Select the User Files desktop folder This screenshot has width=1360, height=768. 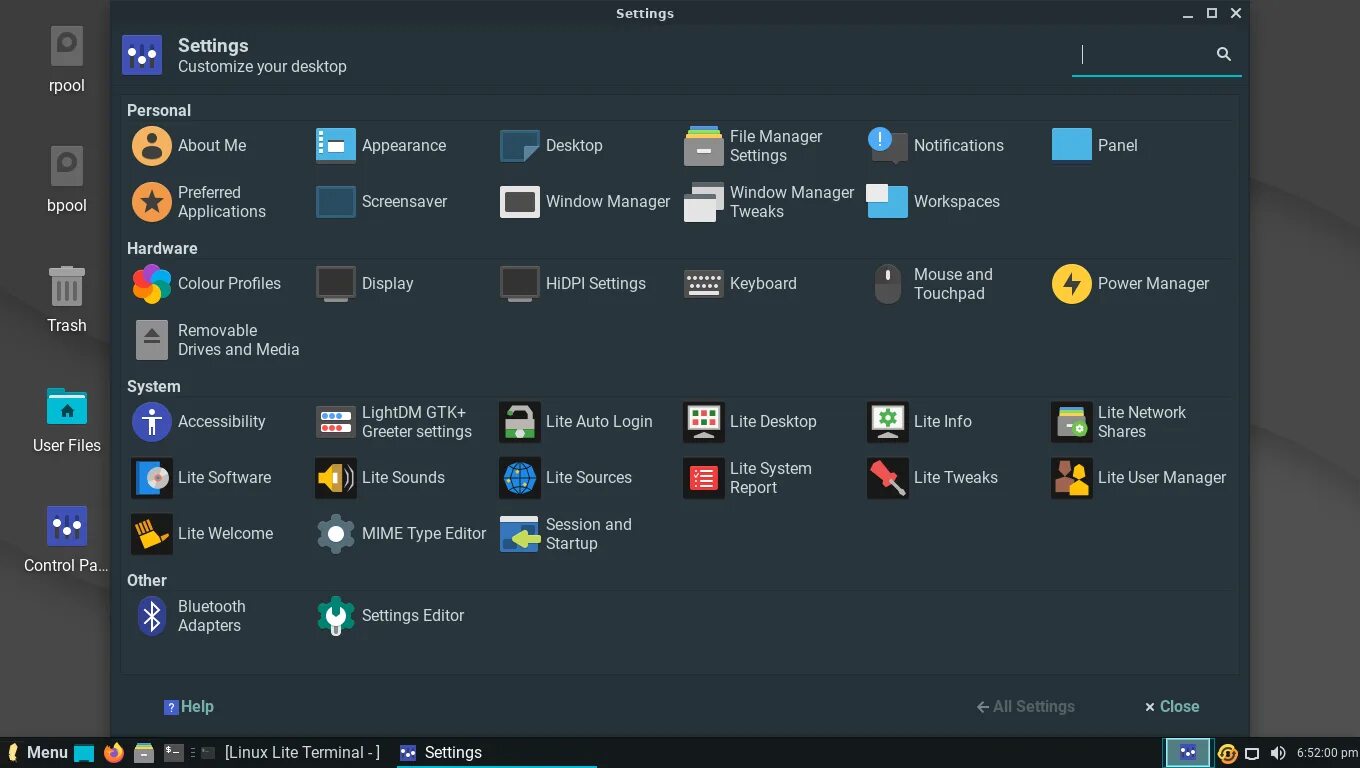(x=67, y=420)
